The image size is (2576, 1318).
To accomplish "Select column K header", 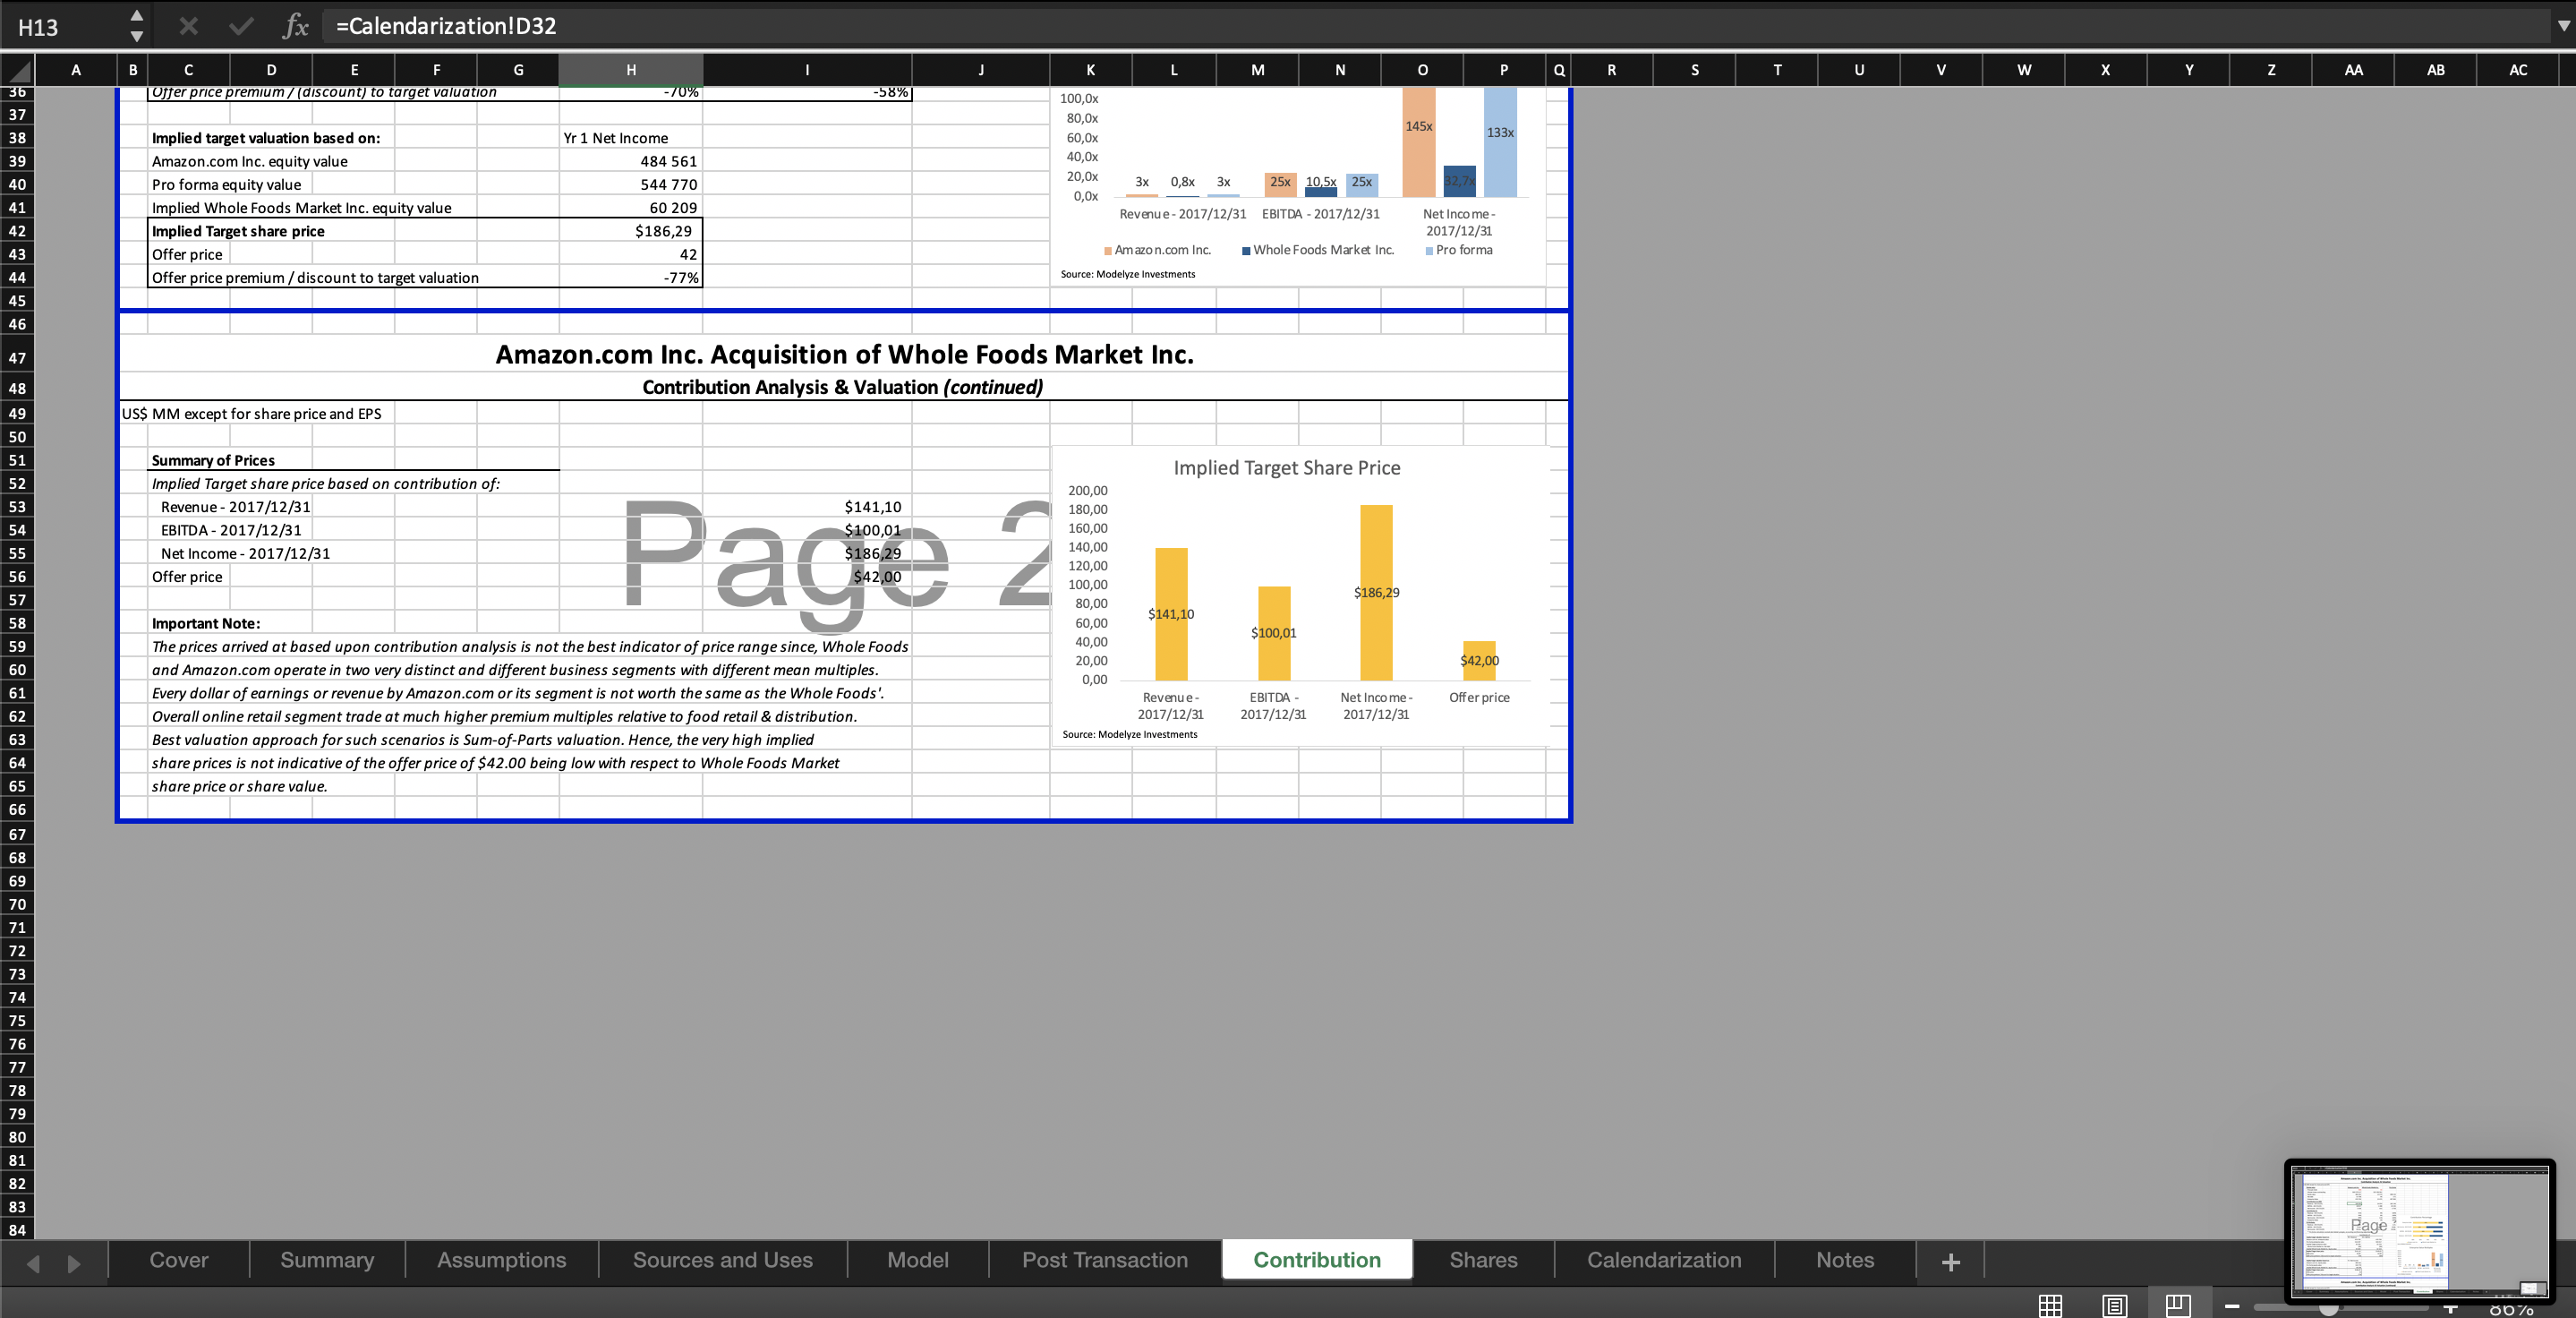I will point(1090,70).
